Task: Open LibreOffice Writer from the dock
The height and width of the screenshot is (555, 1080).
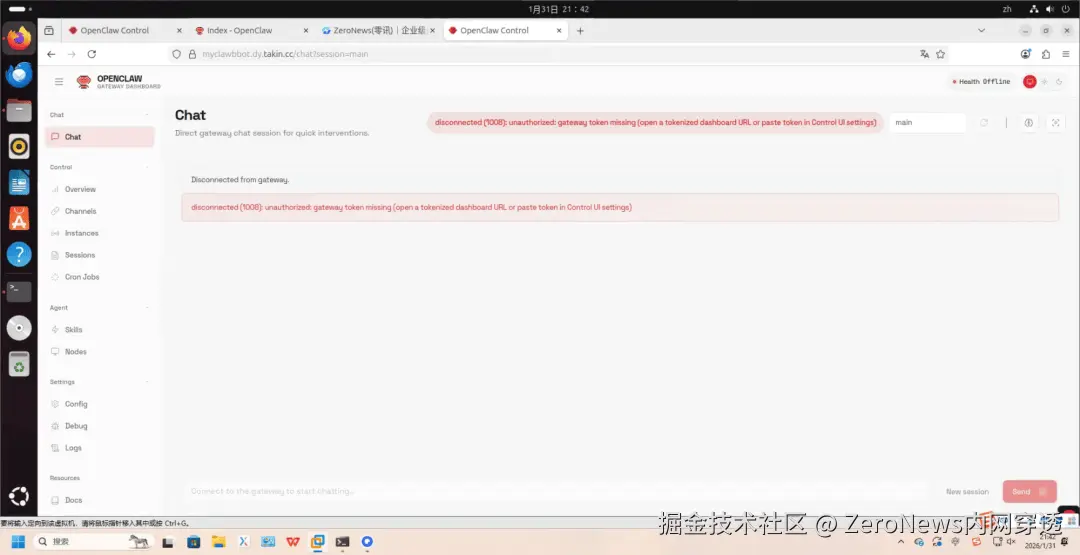Action: coord(19,182)
